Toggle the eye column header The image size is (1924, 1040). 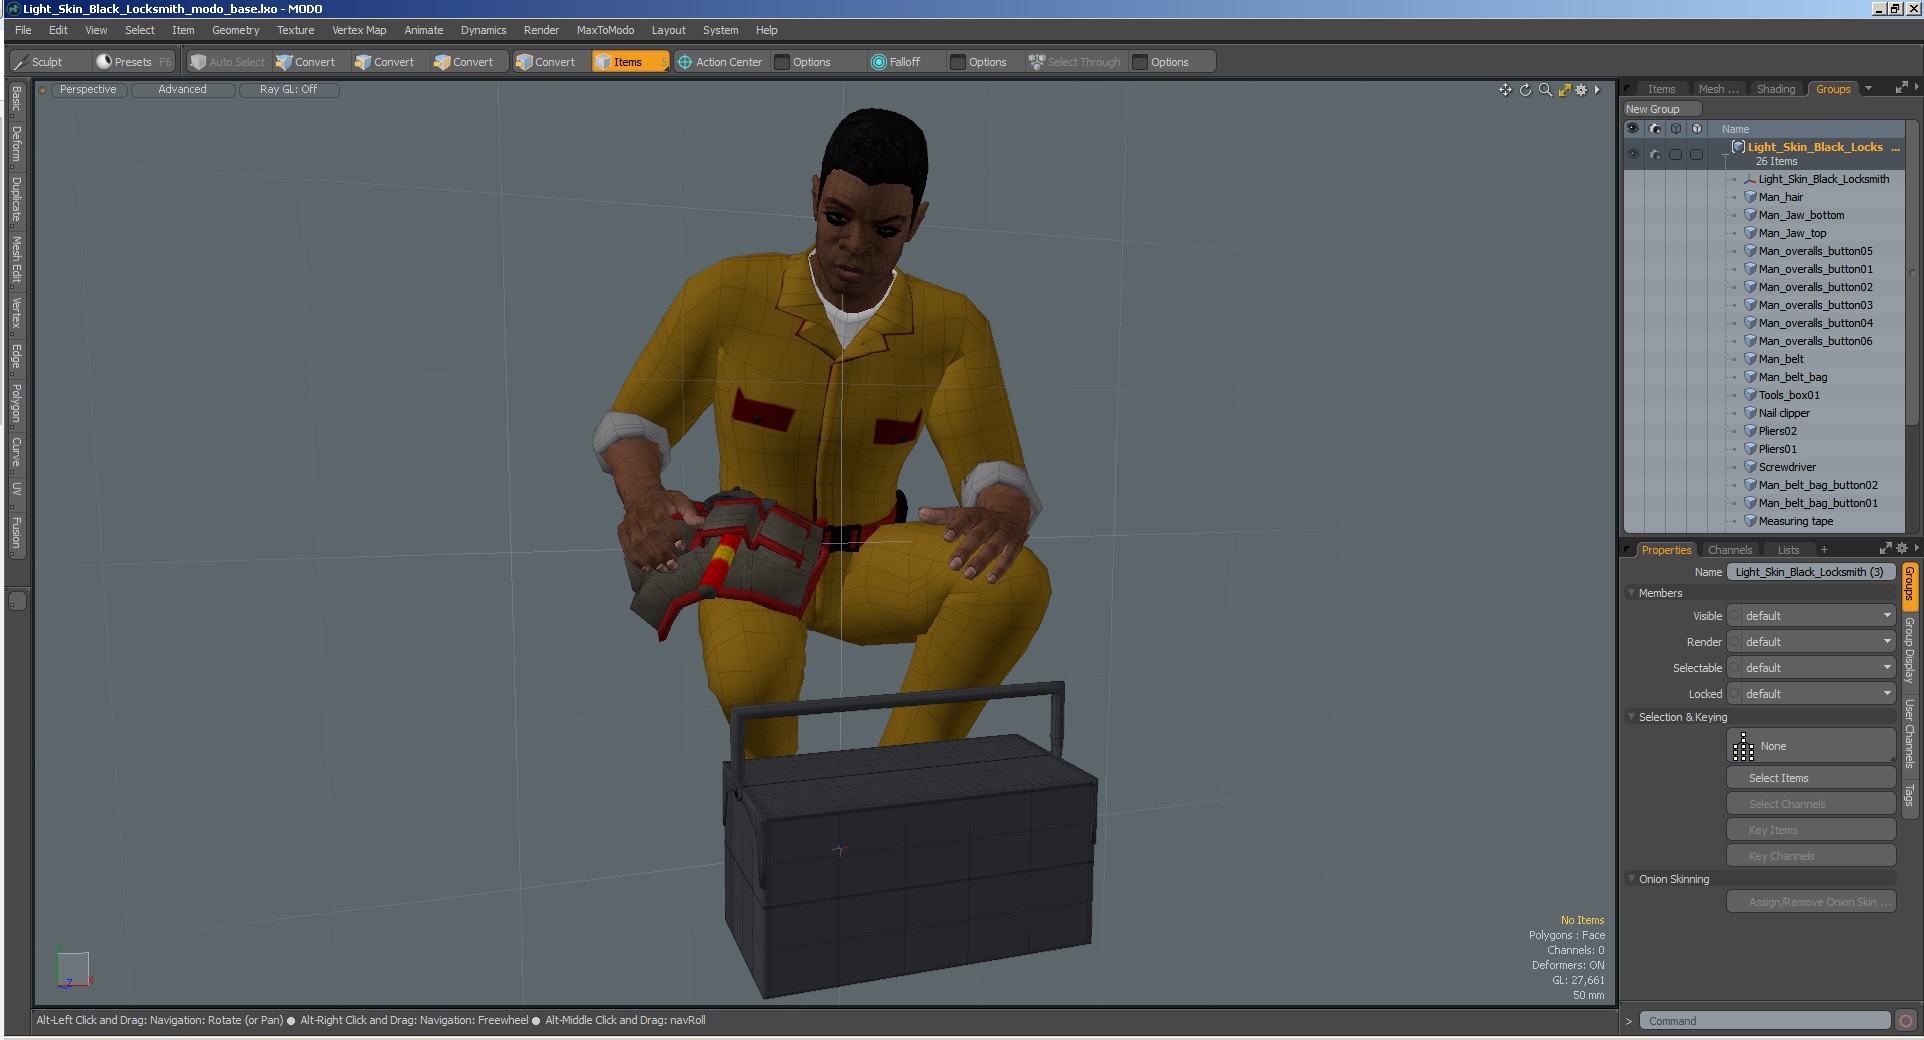point(1633,129)
